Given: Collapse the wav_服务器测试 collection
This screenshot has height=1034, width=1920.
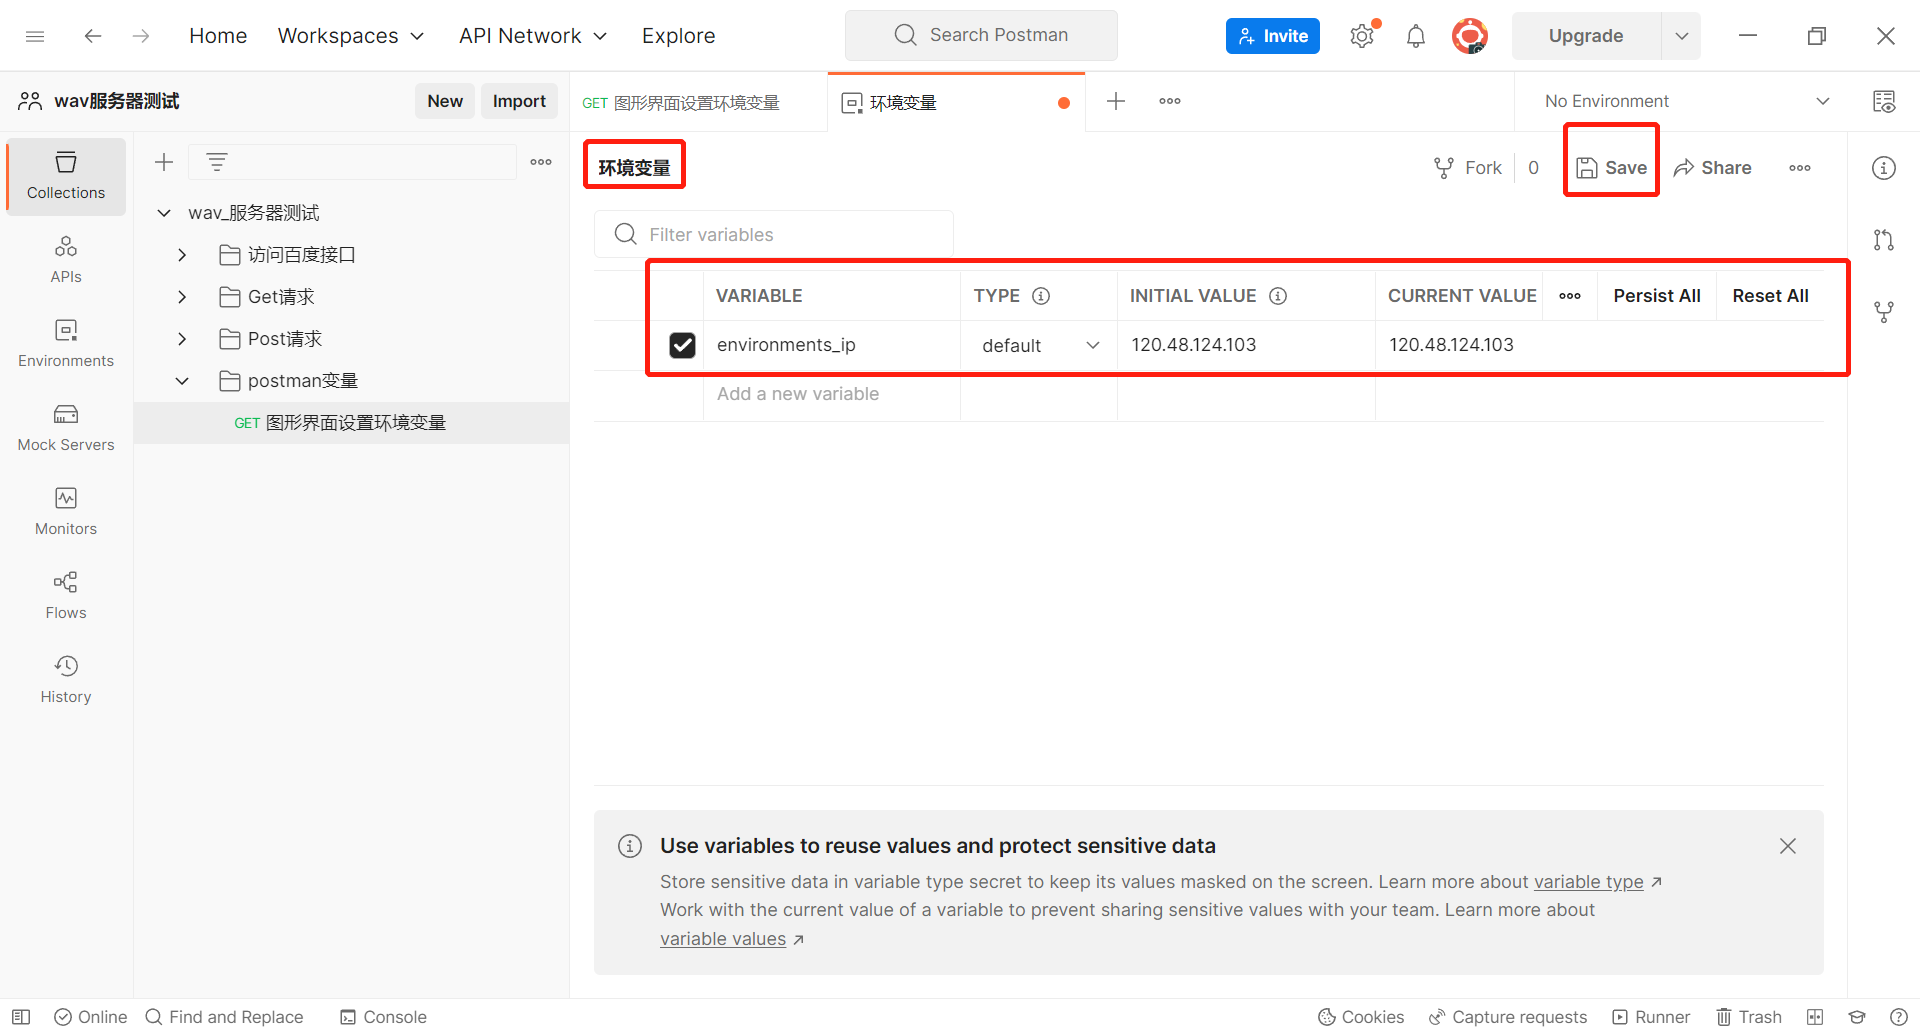Looking at the screenshot, I should pyautogui.click(x=164, y=213).
